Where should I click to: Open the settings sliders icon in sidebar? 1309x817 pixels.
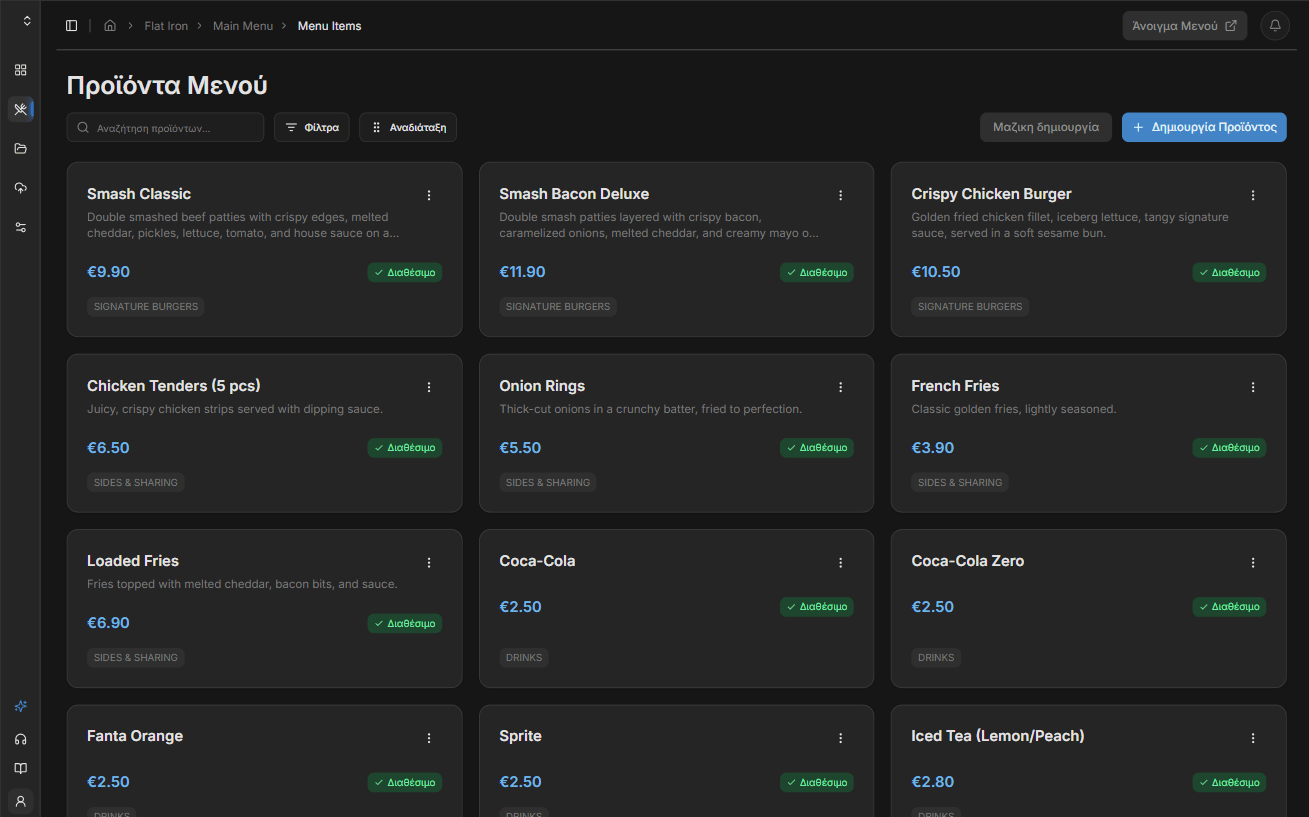(x=20, y=227)
